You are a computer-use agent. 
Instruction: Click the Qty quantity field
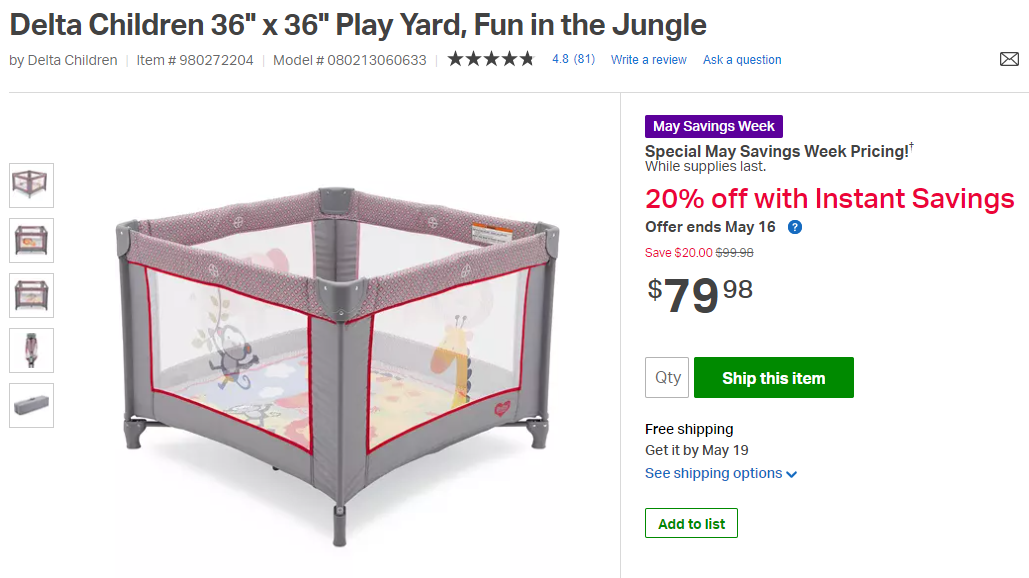click(x=667, y=377)
